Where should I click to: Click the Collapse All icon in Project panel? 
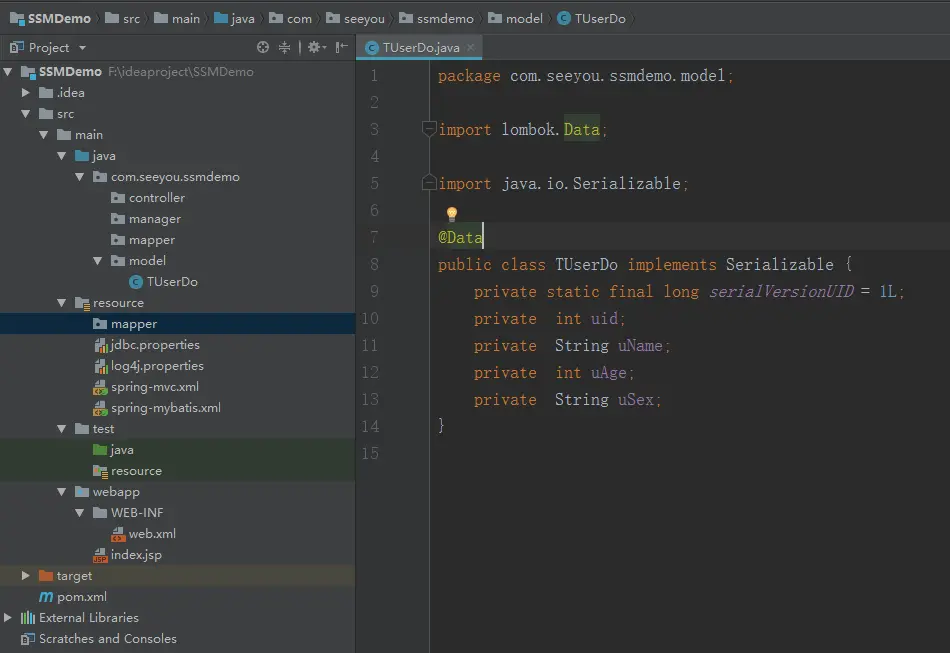tap(285, 47)
